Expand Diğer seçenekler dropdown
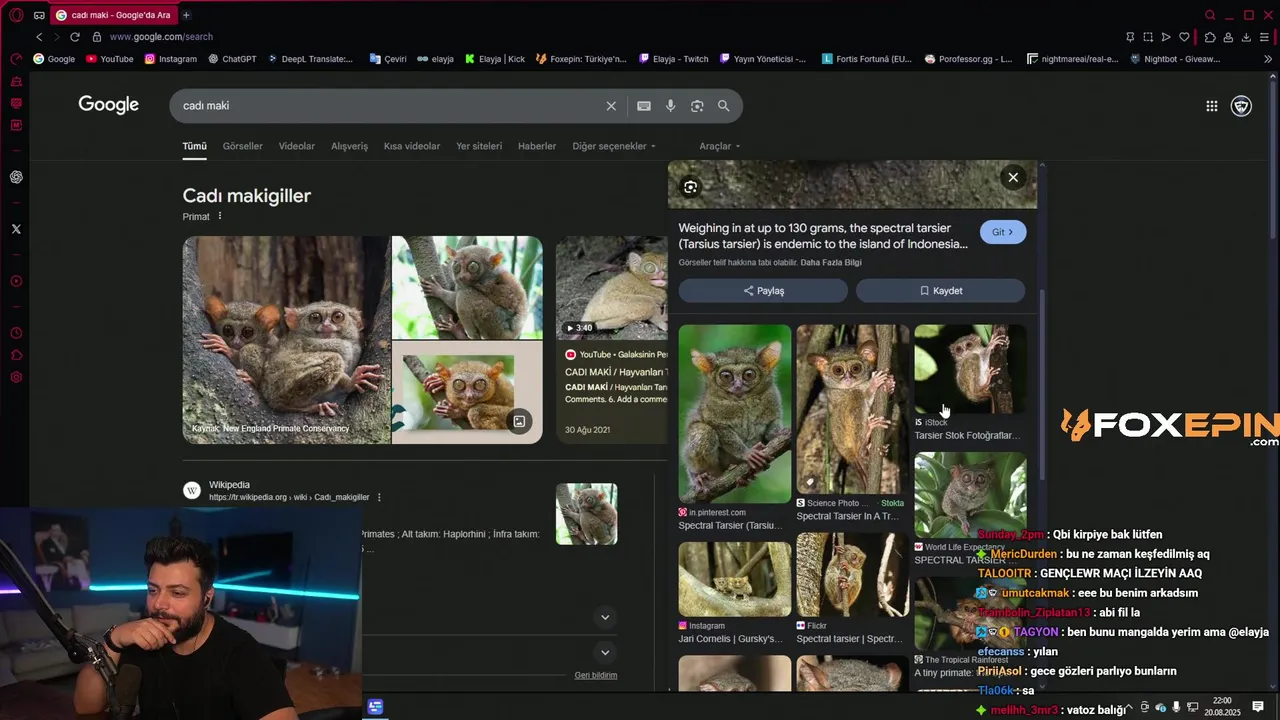 click(x=614, y=146)
